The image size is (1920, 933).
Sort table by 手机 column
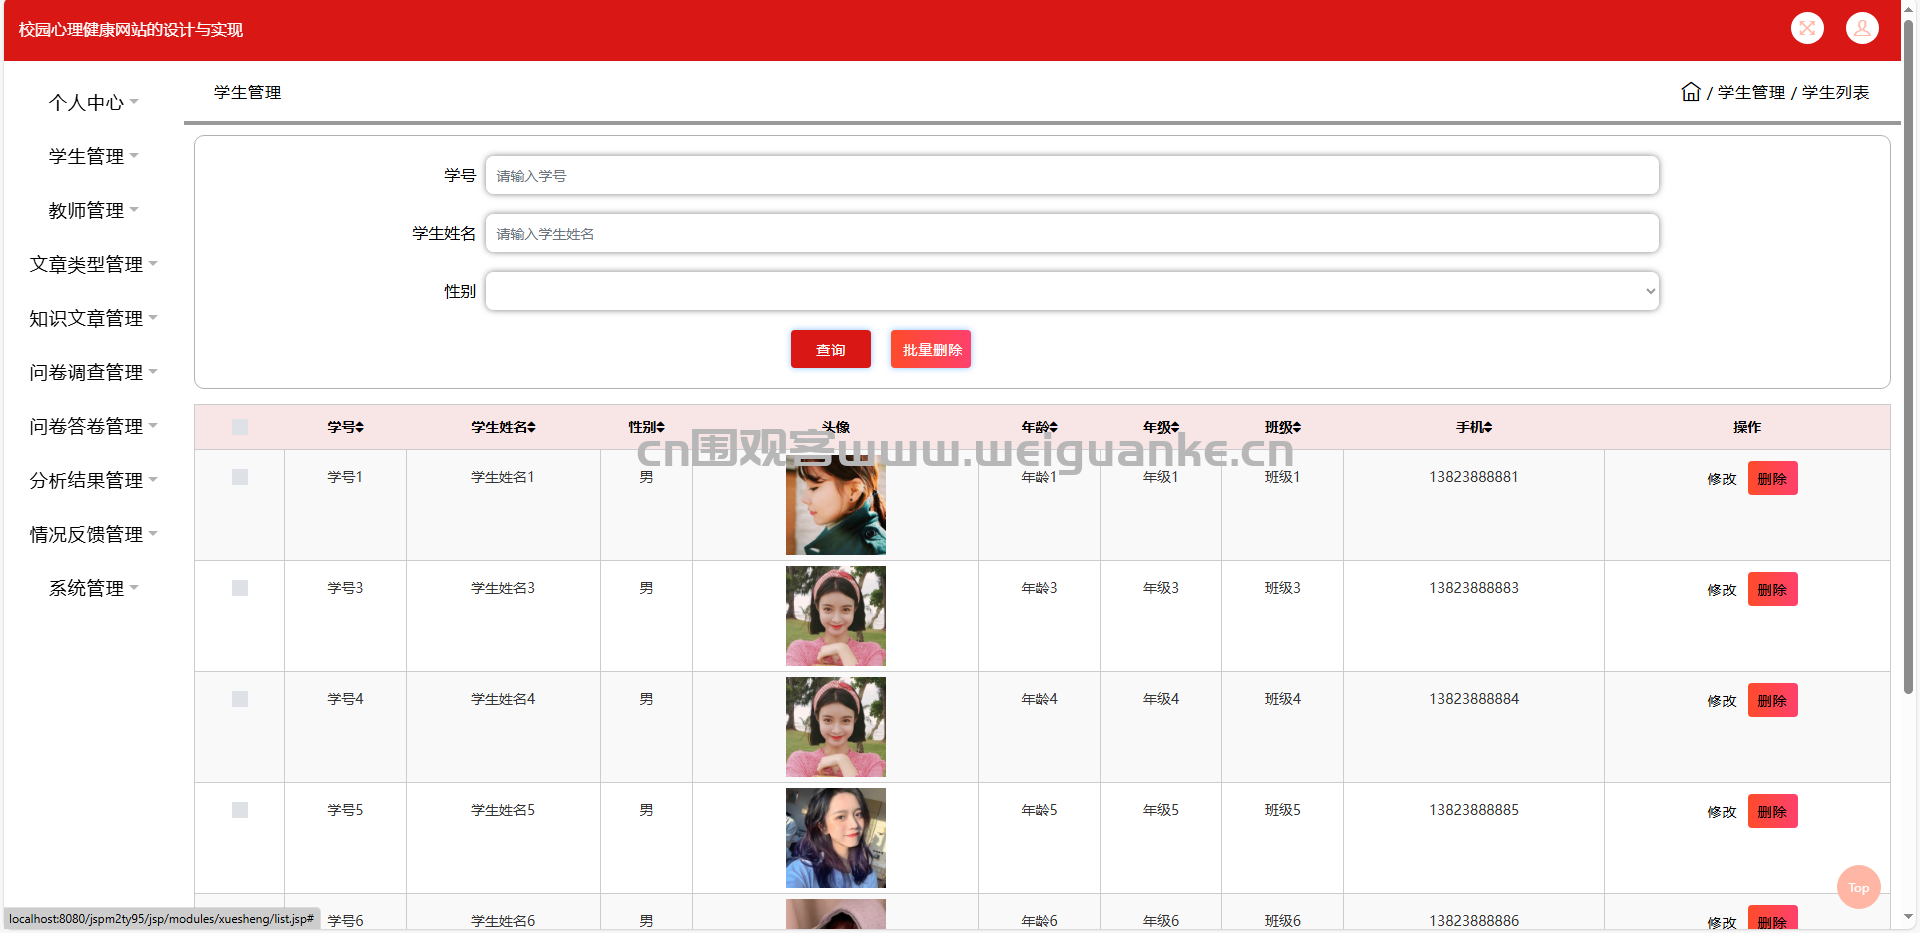click(x=1474, y=427)
